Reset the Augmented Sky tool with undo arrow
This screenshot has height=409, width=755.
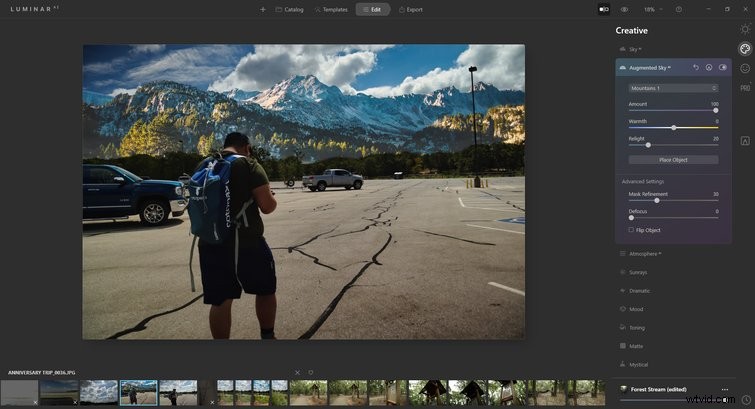tap(696, 68)
